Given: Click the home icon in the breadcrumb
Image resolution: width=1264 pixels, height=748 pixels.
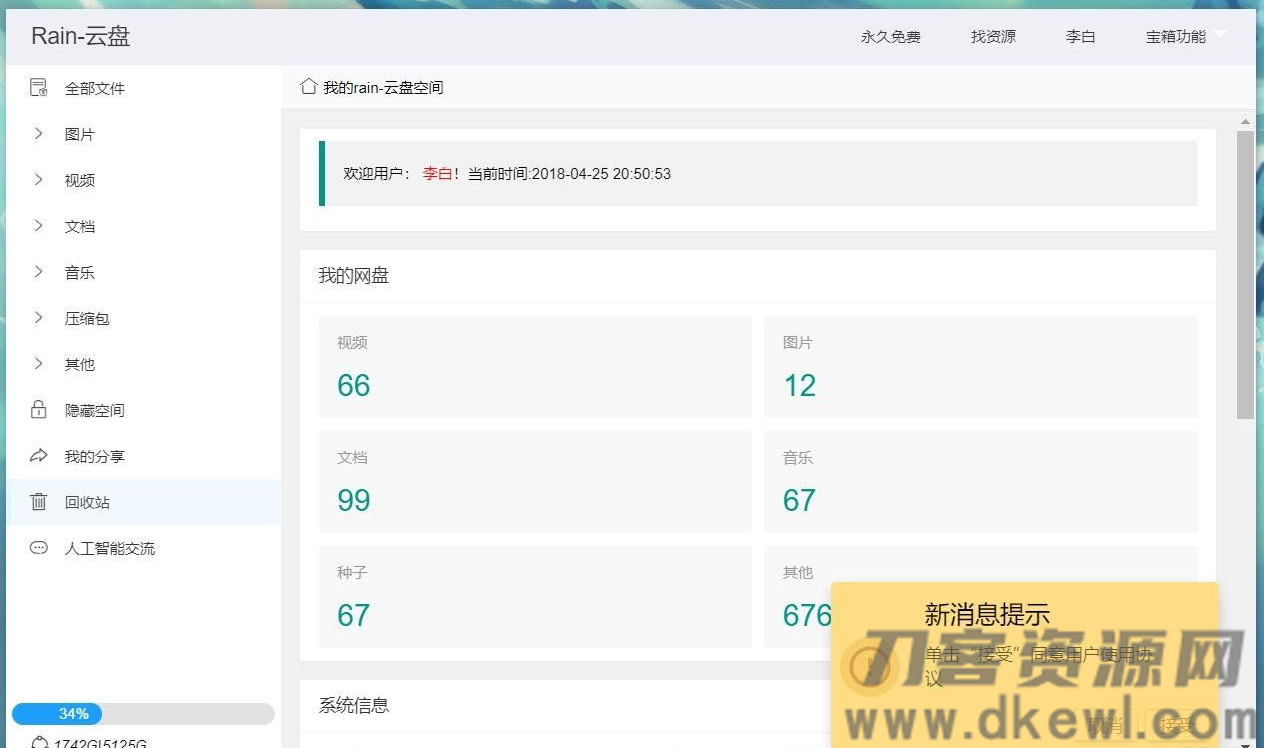Looking at the screenshot, I should 309,87.
